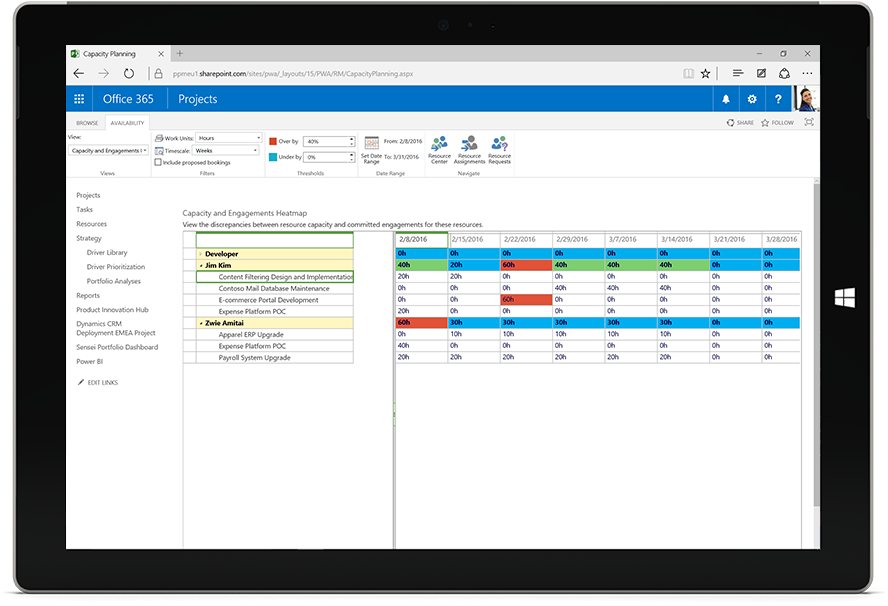Viewport: 888px width, 606px height.
Task: Open the View dropdown Capacity and Engagements
Action: point(108,151)
